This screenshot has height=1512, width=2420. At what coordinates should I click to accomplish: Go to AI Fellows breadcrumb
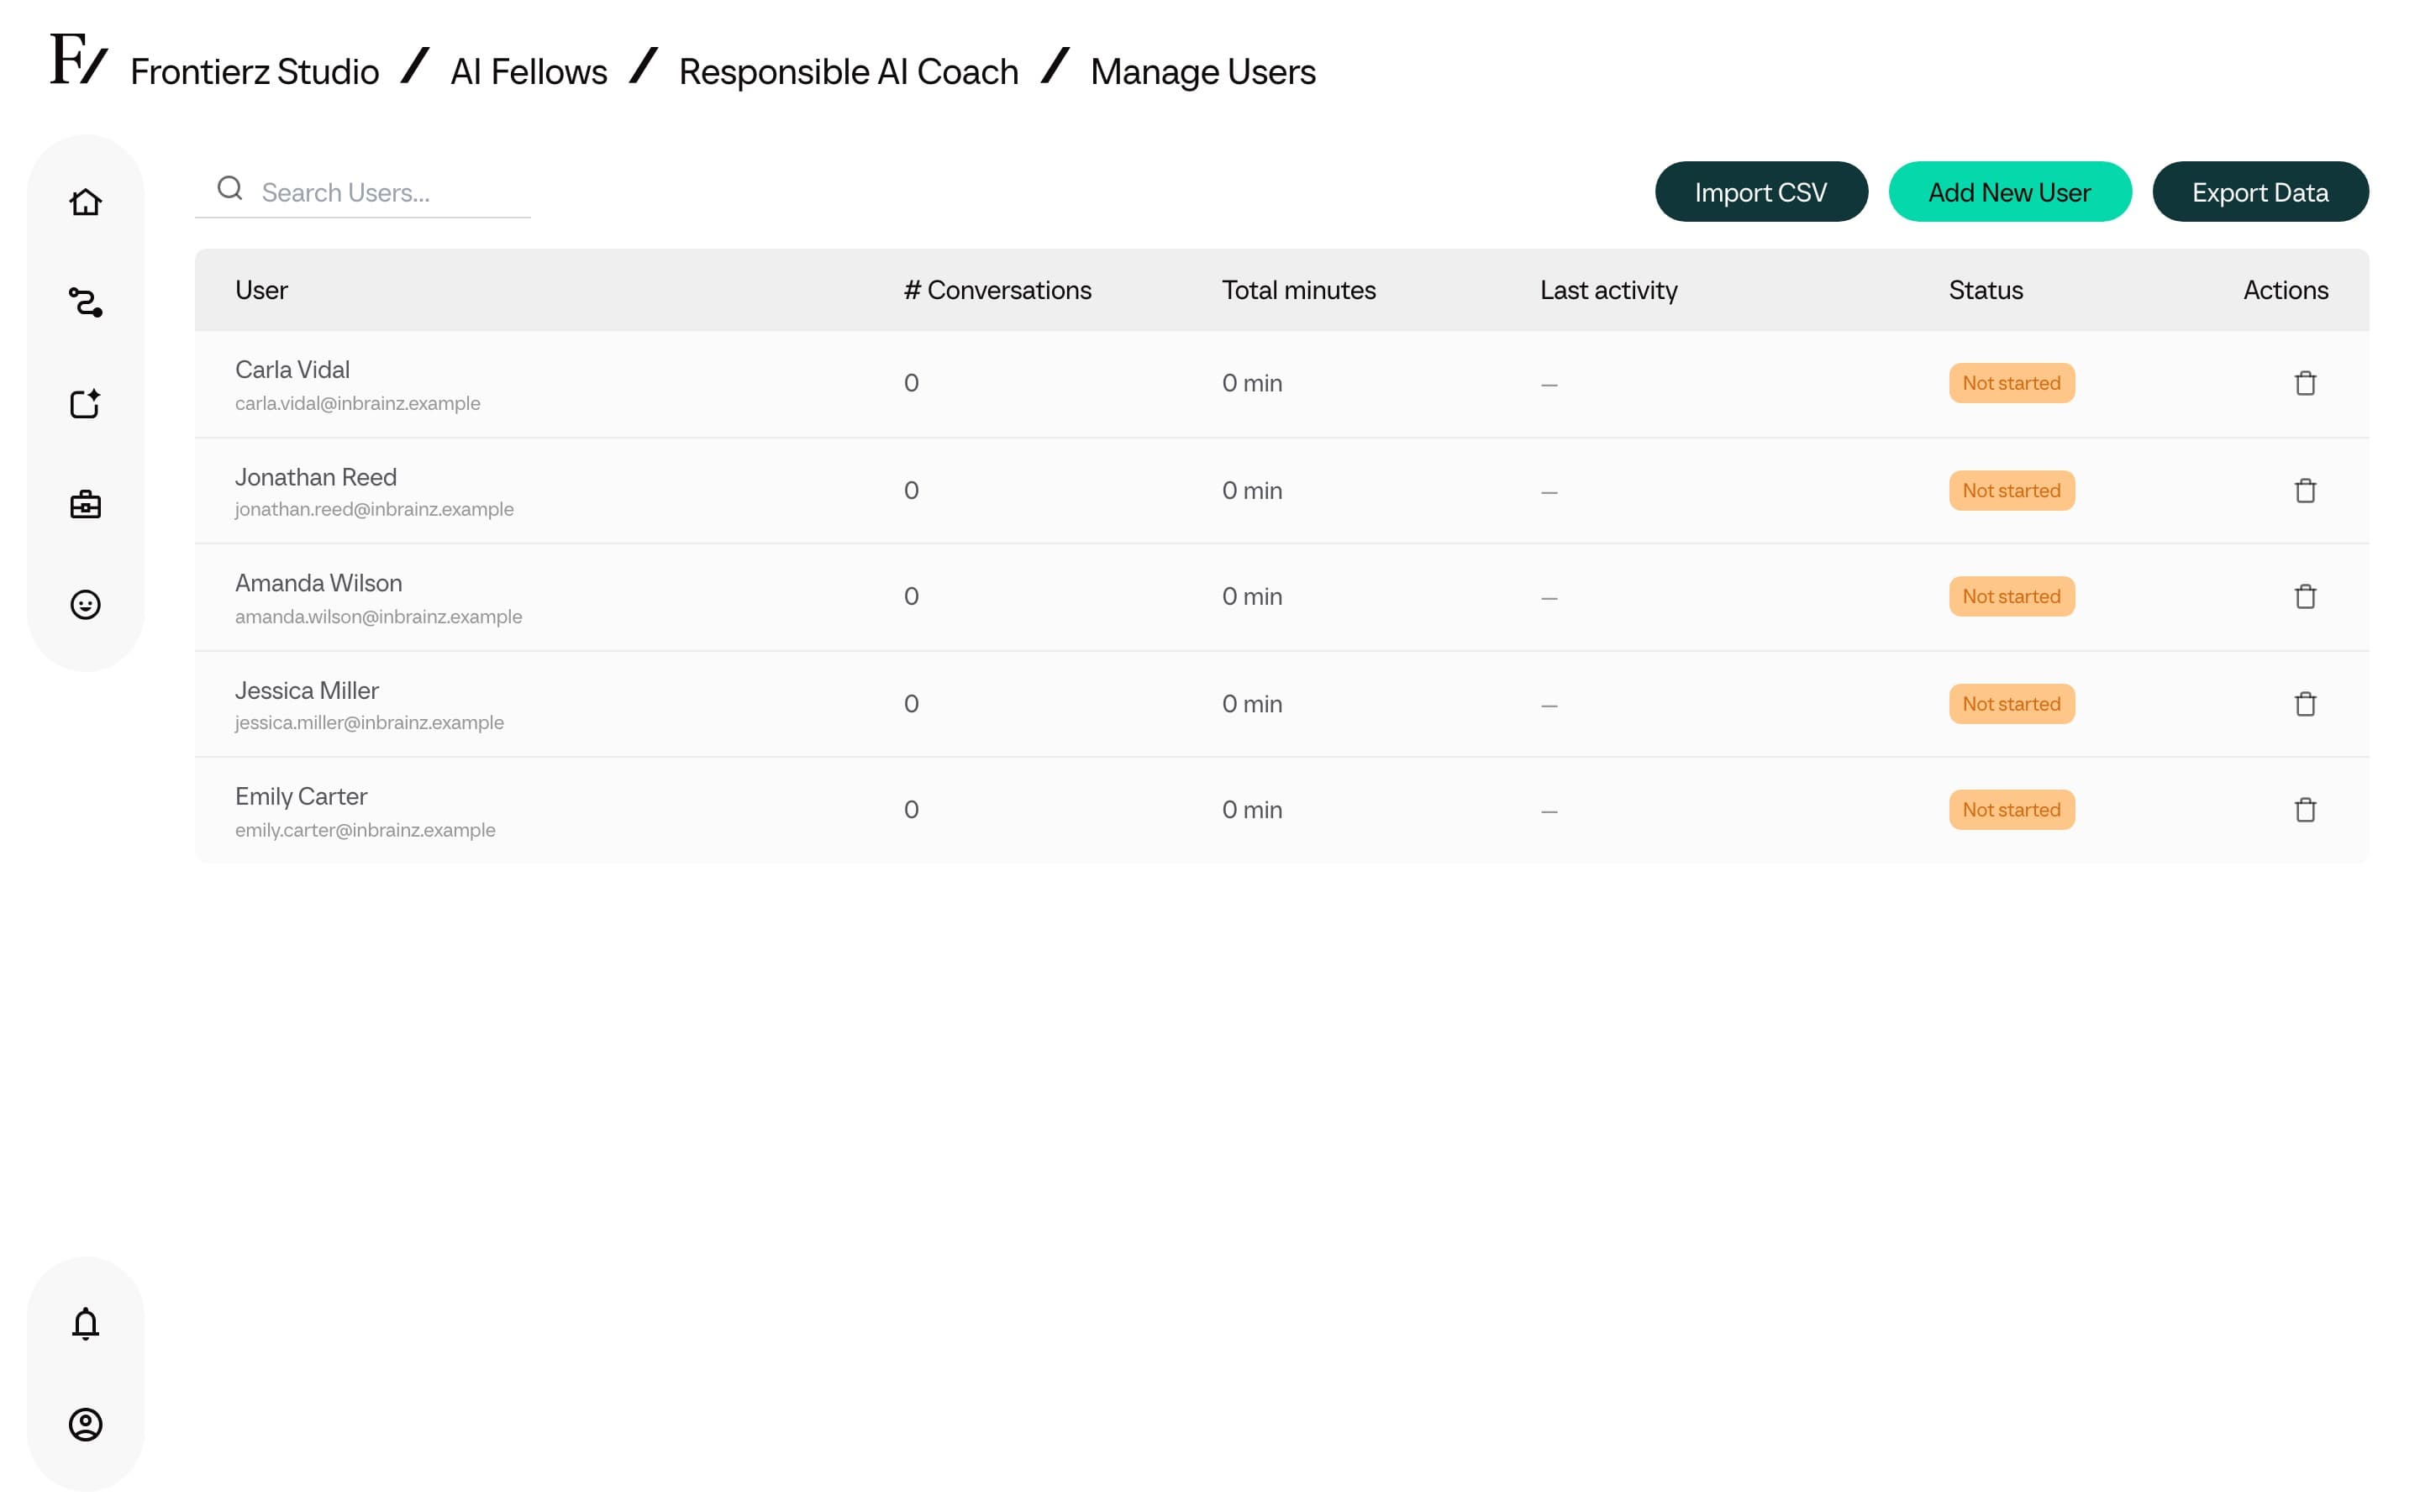click(528, 72)
